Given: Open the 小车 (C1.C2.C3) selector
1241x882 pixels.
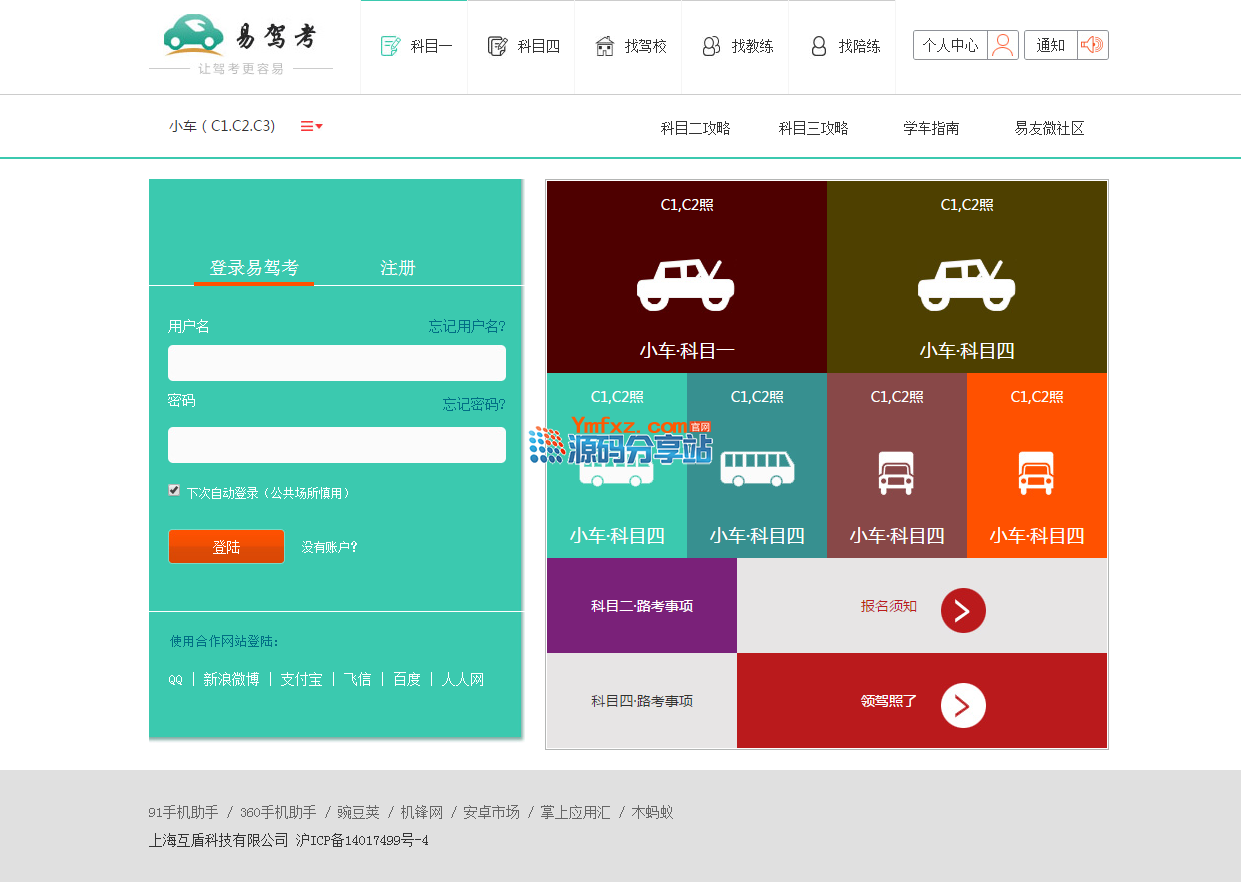Looking at the screenshot, I should point(222,126).
